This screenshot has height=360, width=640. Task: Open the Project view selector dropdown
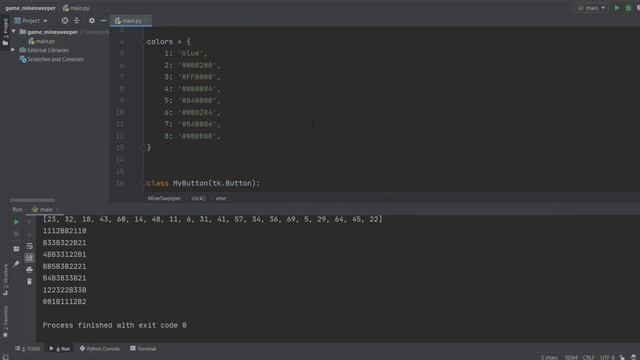(31, 20)
